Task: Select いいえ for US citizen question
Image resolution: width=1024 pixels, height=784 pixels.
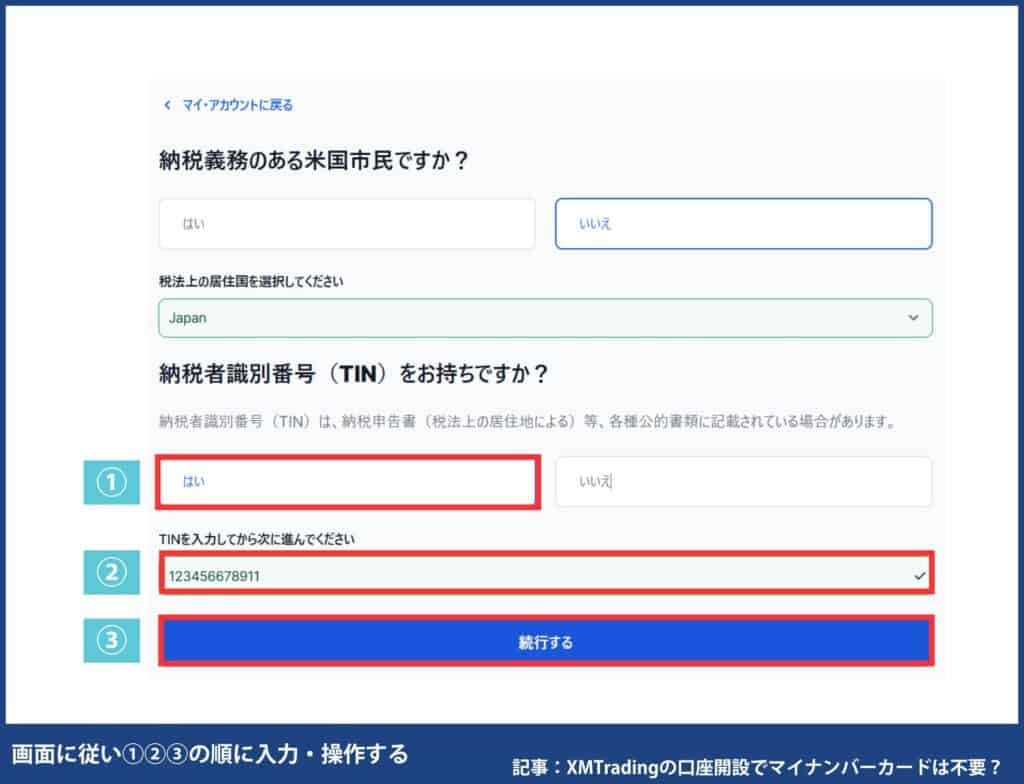Action: coord(743,223)
